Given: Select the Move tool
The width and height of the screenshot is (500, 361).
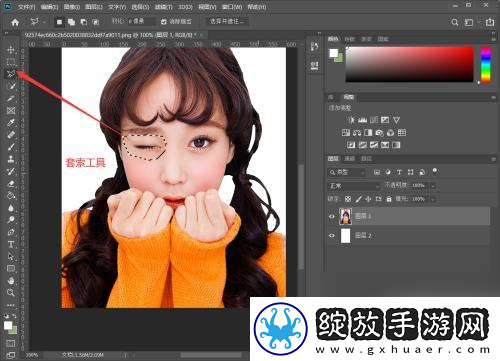Looking at the screenshot, I should 11,50.
